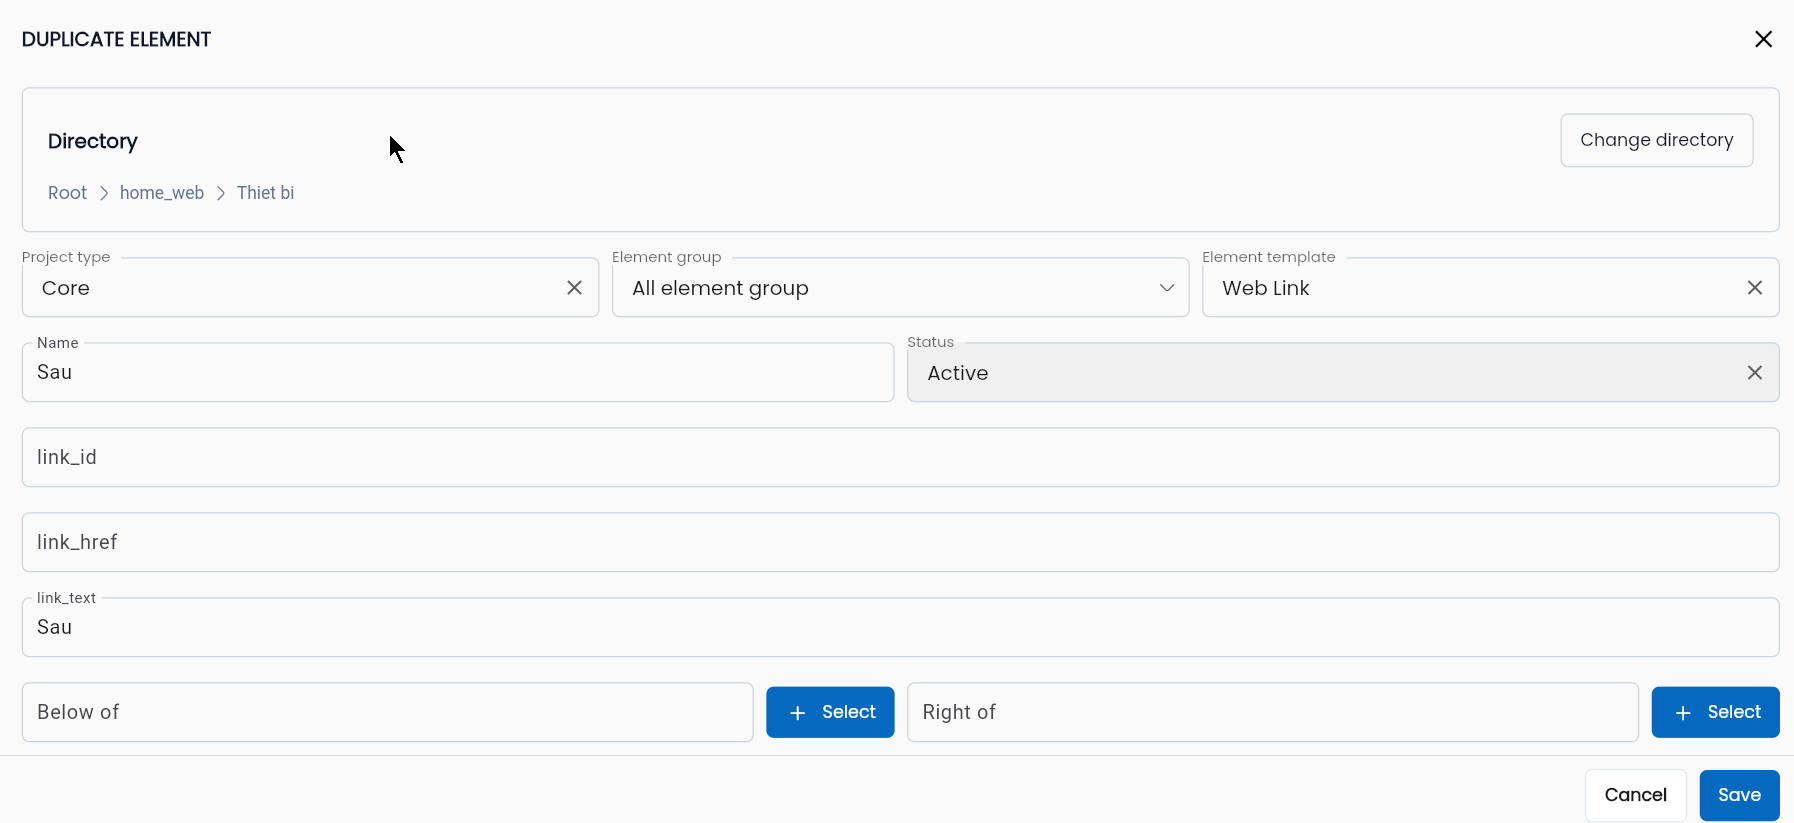Viewport: 1794px width, 823px height.
Task: Clear the Active status value
Action: (1754, 373)
